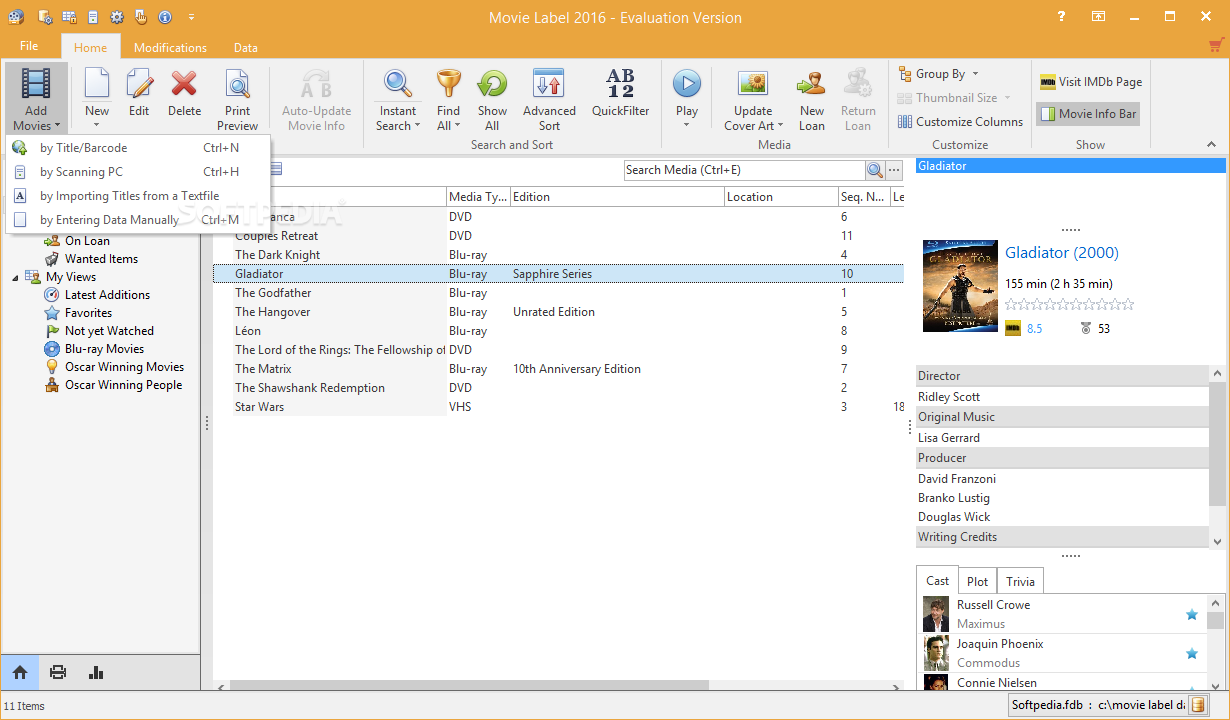Toggle the Movie Info Bar
The image size is (1230, 720).
[1088, 114]
